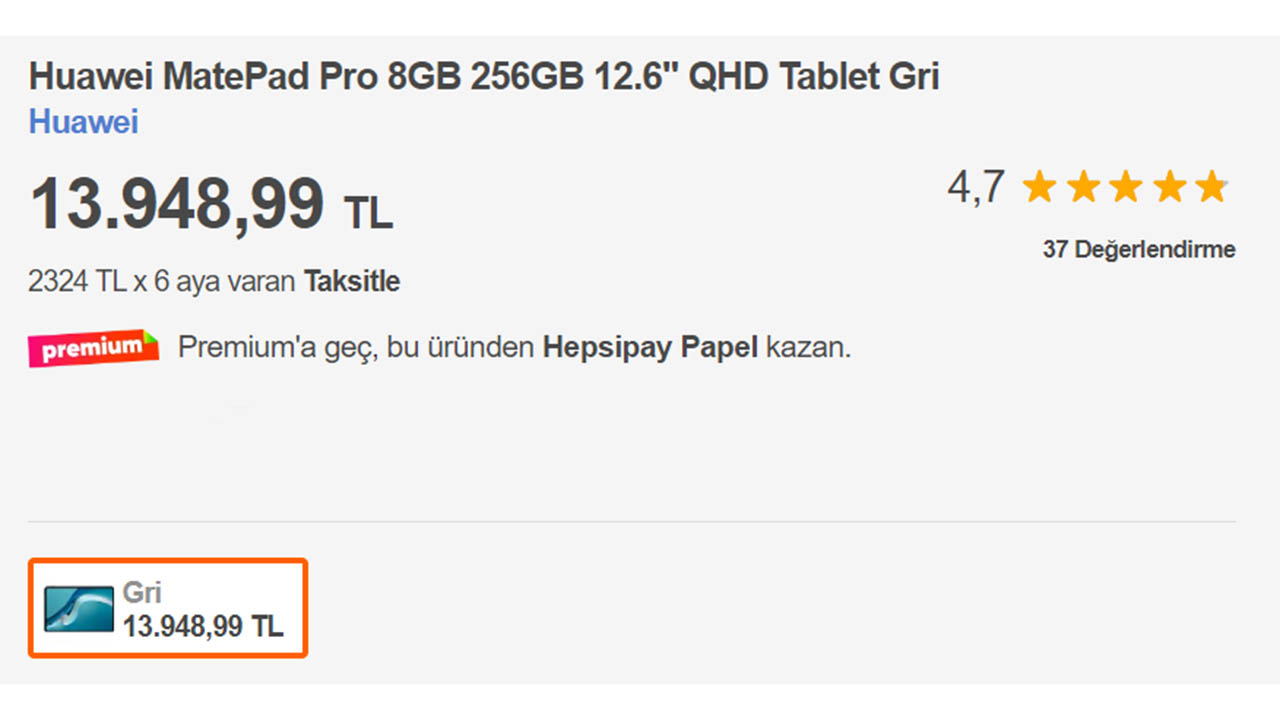The height and width of the screenshot is (720, 1280).
Task: Click the fifth, partially filled star
Action: tap(1212, 187)
